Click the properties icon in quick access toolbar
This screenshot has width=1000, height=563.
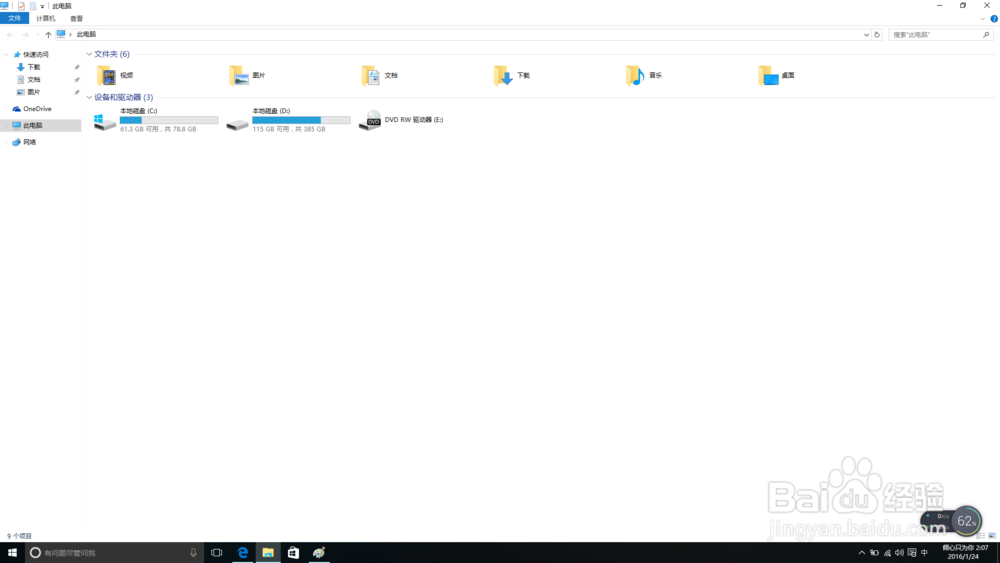[21, 6]
